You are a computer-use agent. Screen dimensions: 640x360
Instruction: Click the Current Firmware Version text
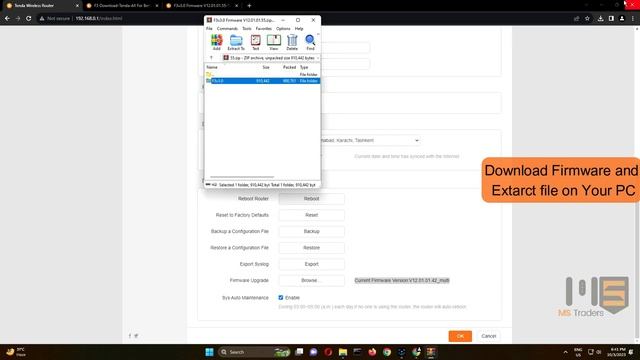point(402,280)
